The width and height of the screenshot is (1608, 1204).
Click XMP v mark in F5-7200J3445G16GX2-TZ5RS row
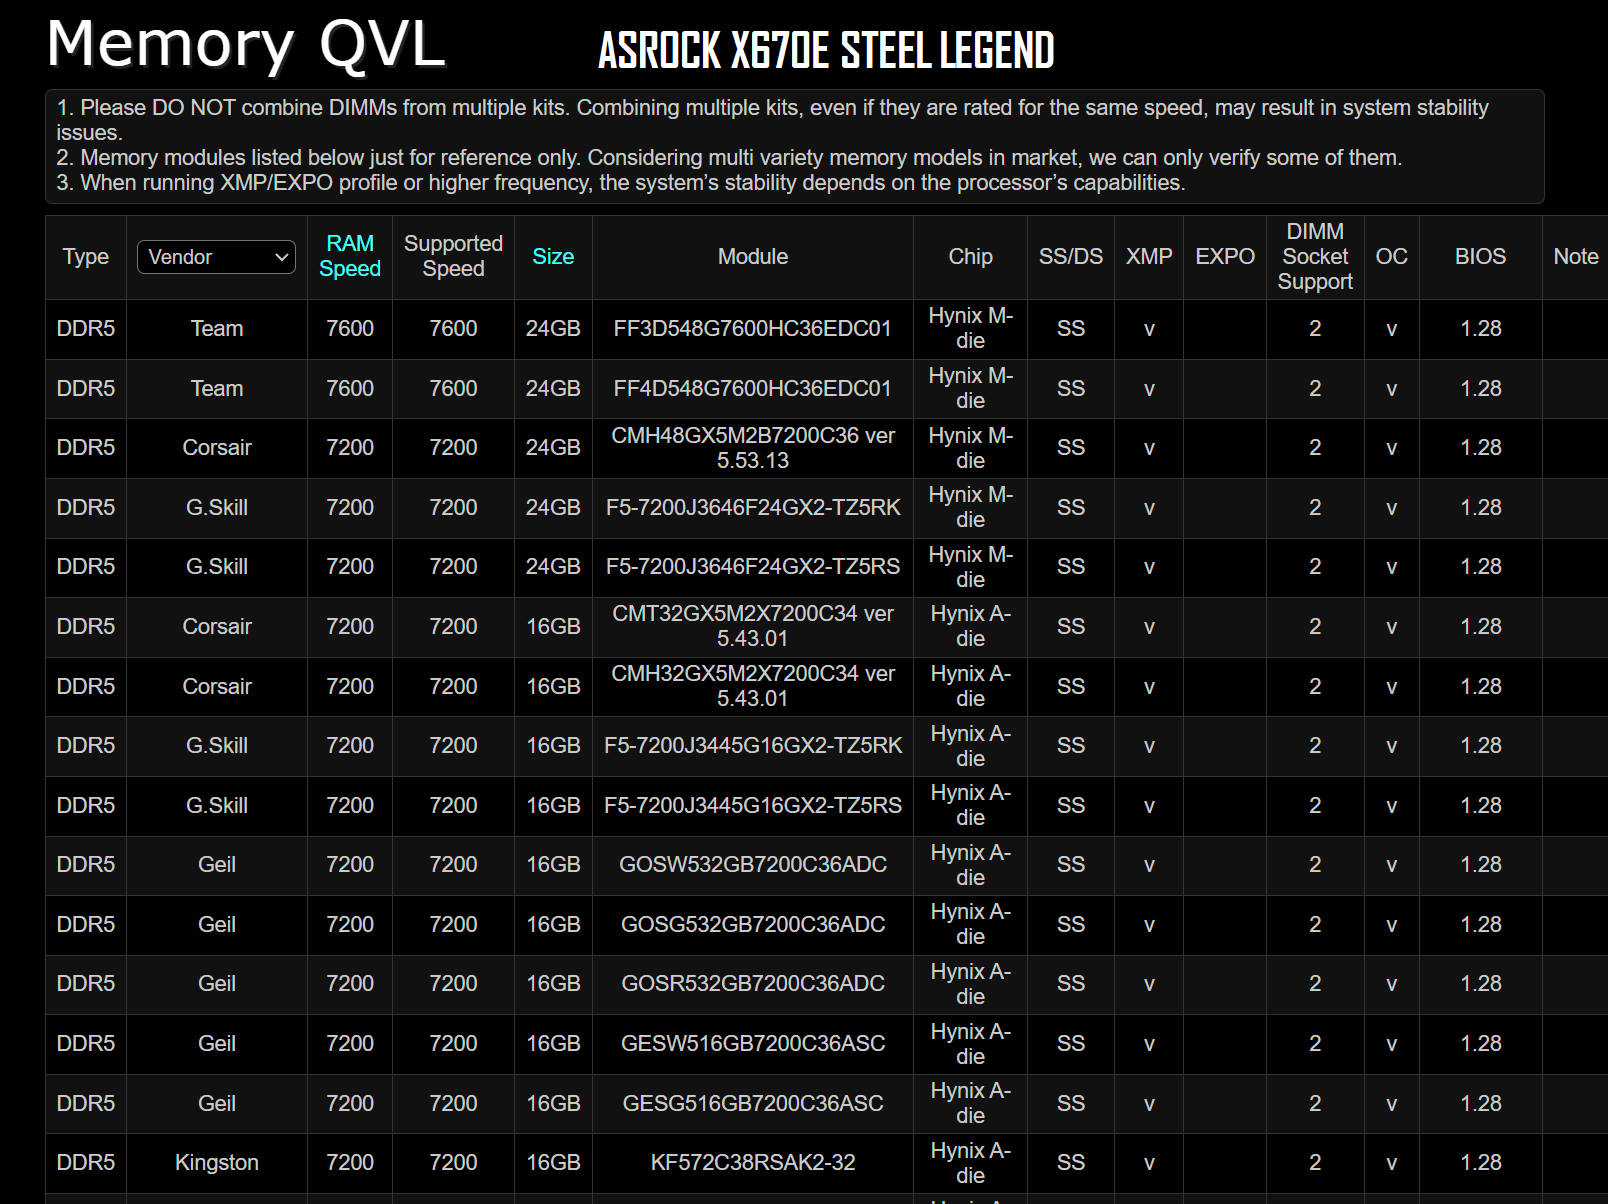pos(1149,806)
